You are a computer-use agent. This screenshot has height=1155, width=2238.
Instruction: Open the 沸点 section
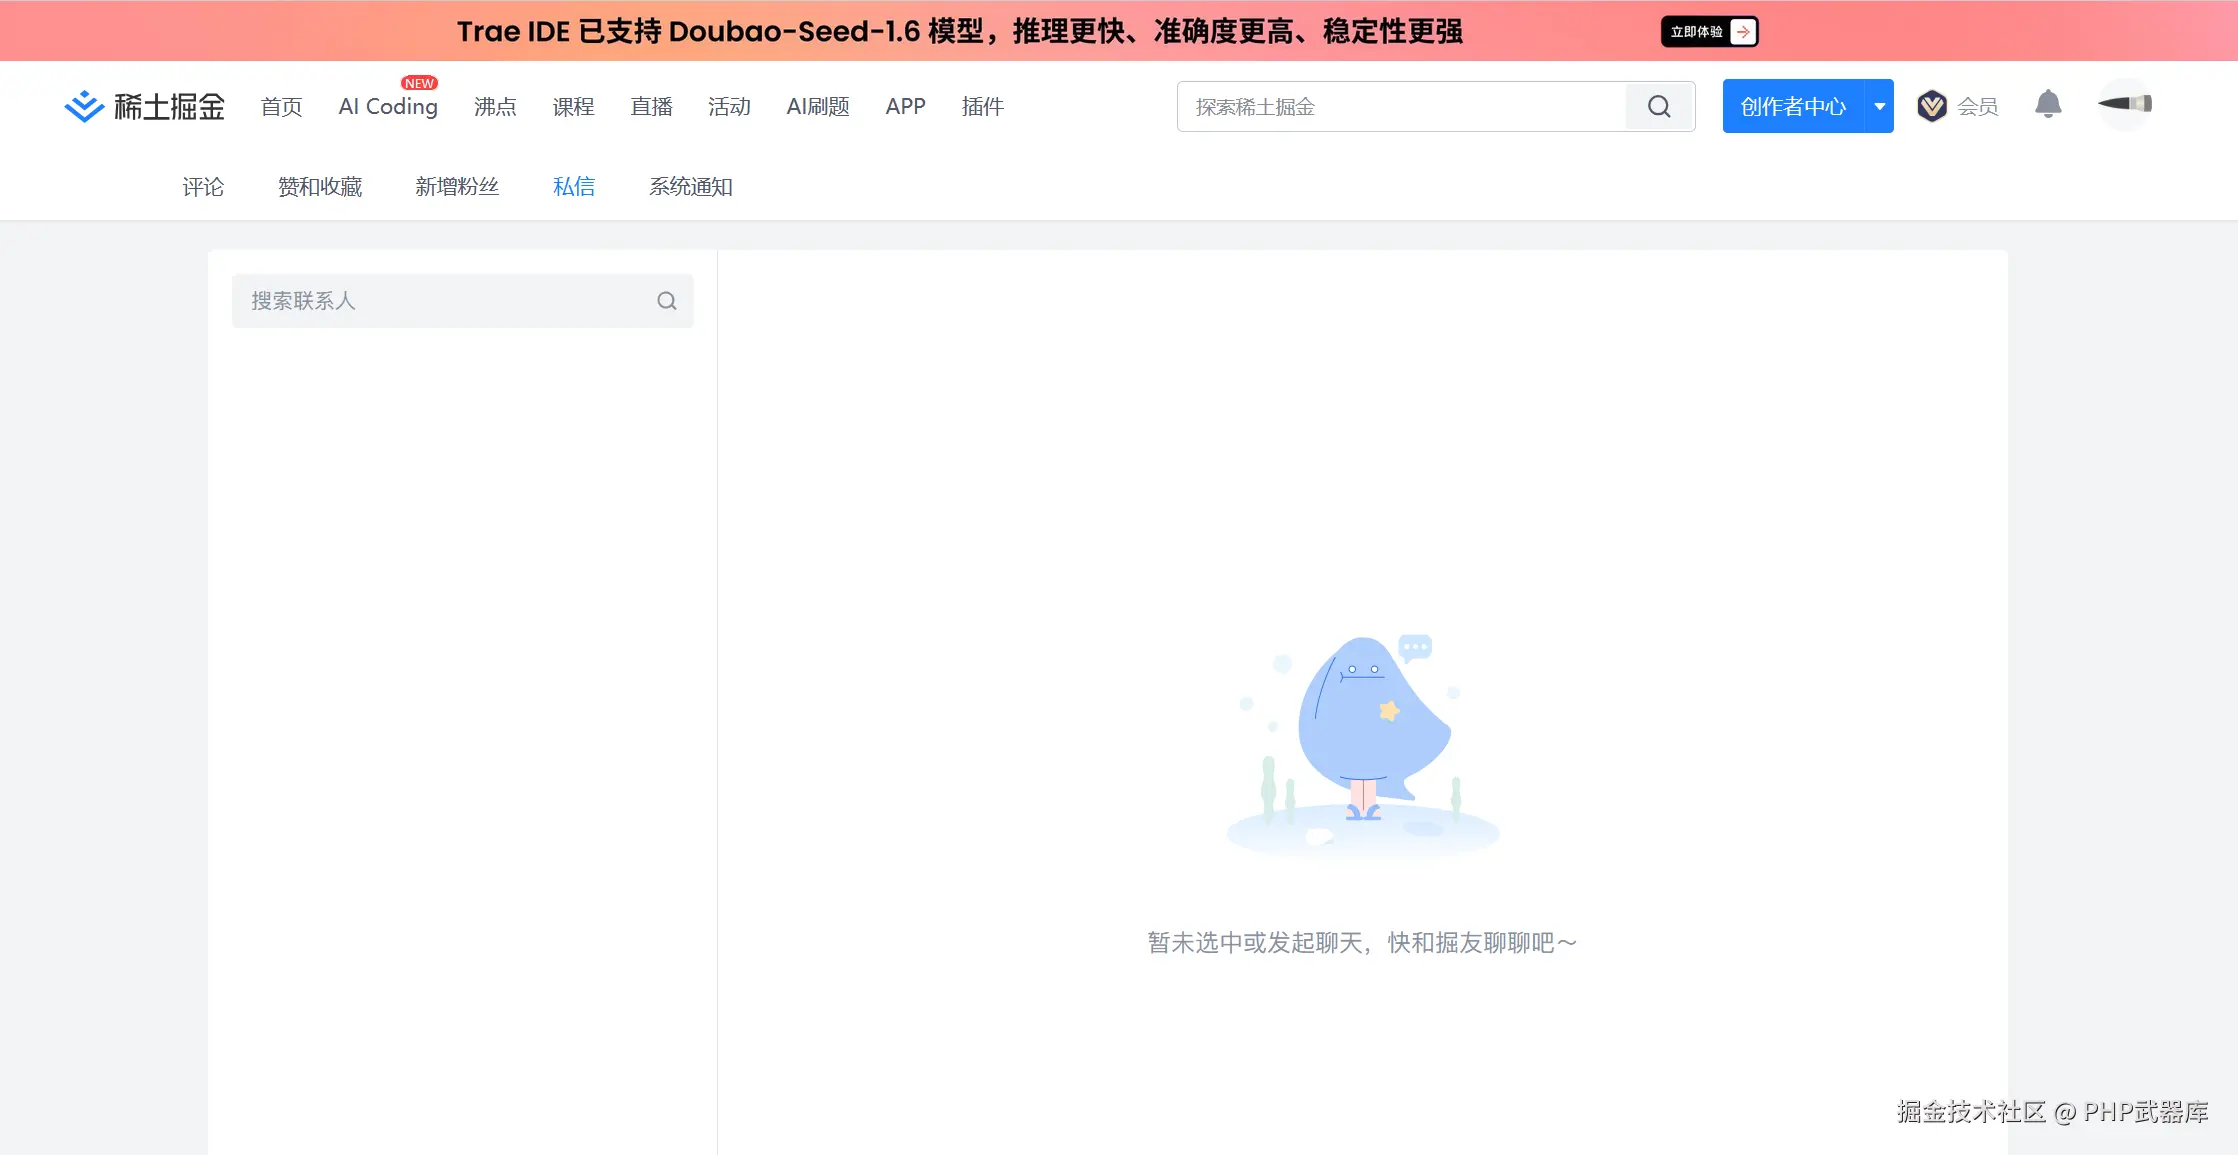(495, 106)
